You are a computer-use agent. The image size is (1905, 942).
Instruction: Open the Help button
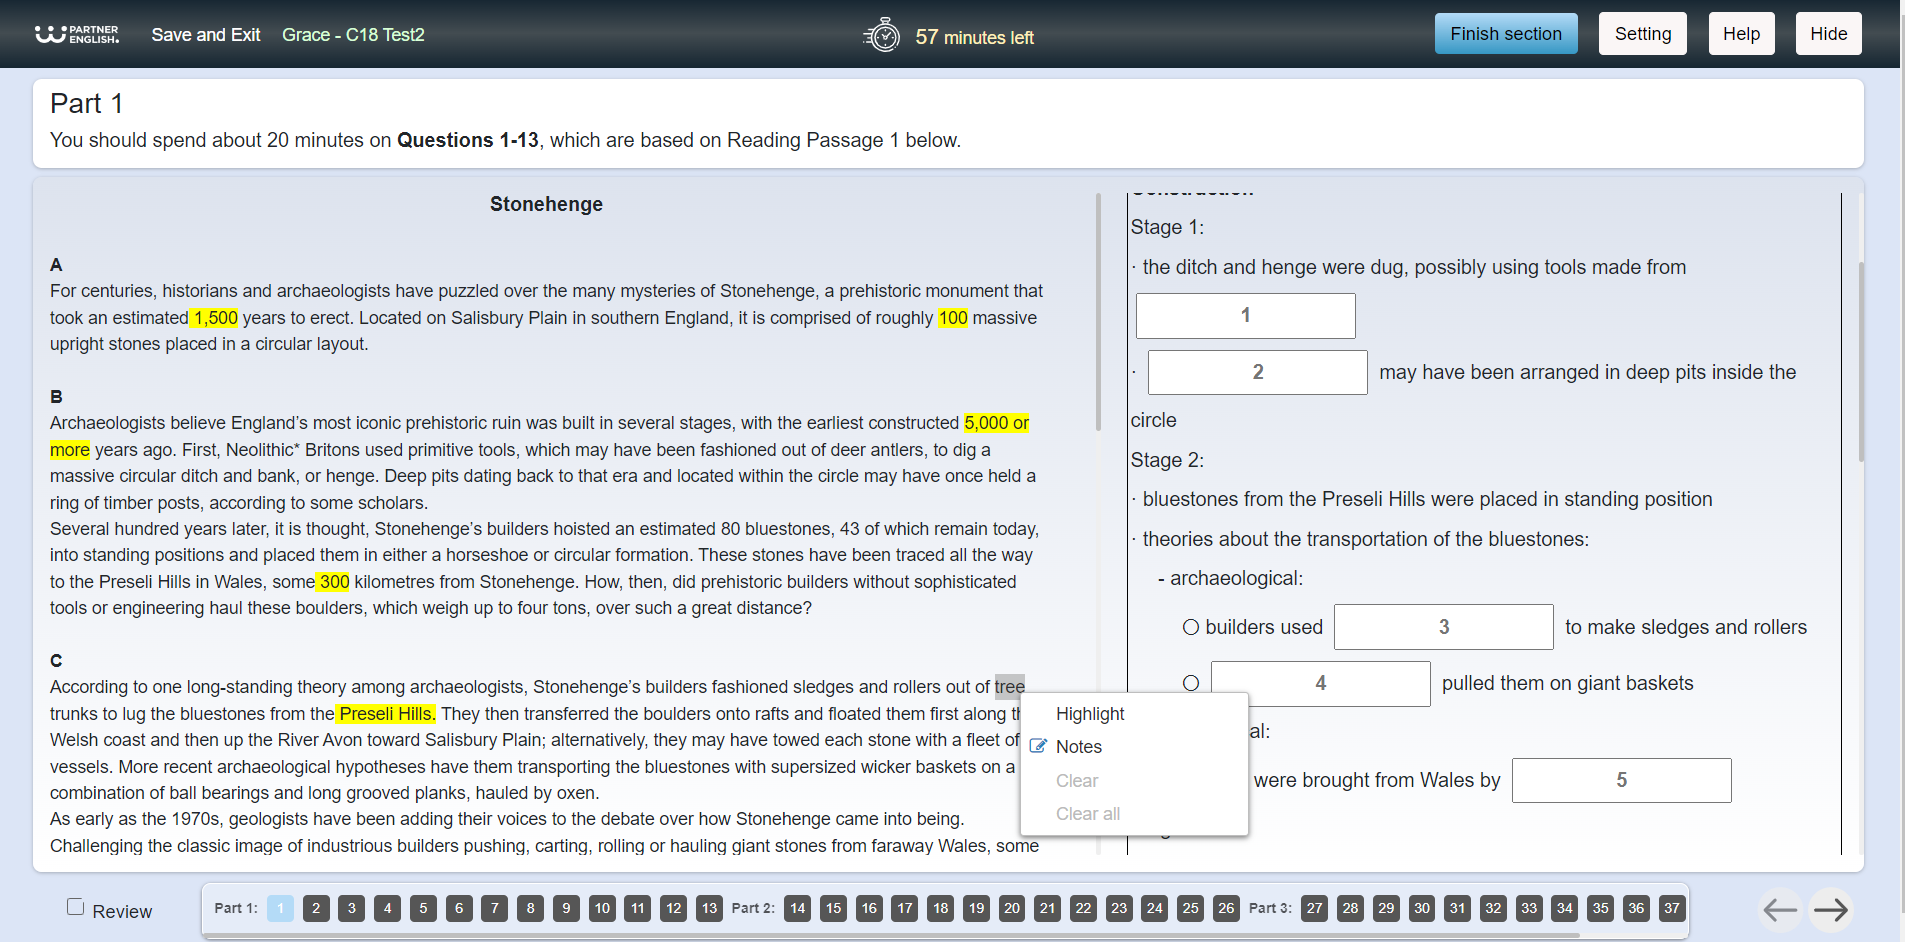tap(1741, 34)
